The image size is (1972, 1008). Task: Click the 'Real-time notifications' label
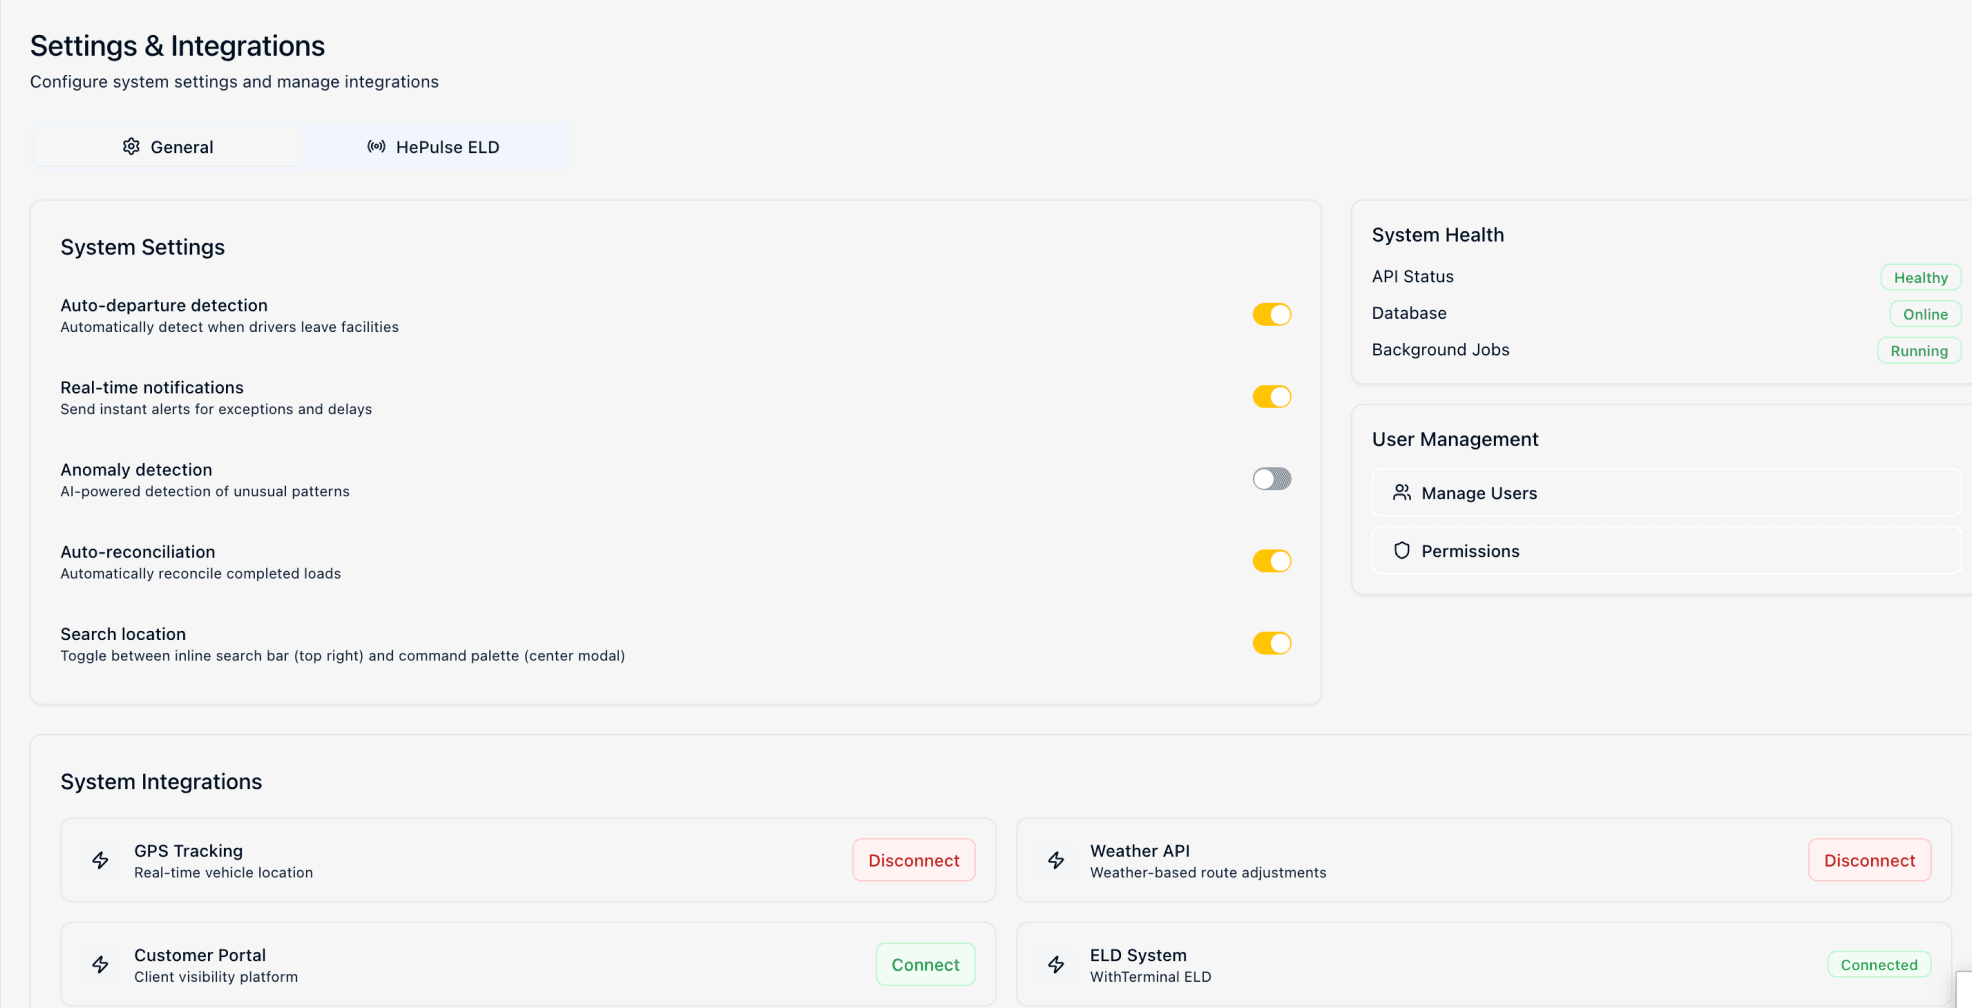152,387
